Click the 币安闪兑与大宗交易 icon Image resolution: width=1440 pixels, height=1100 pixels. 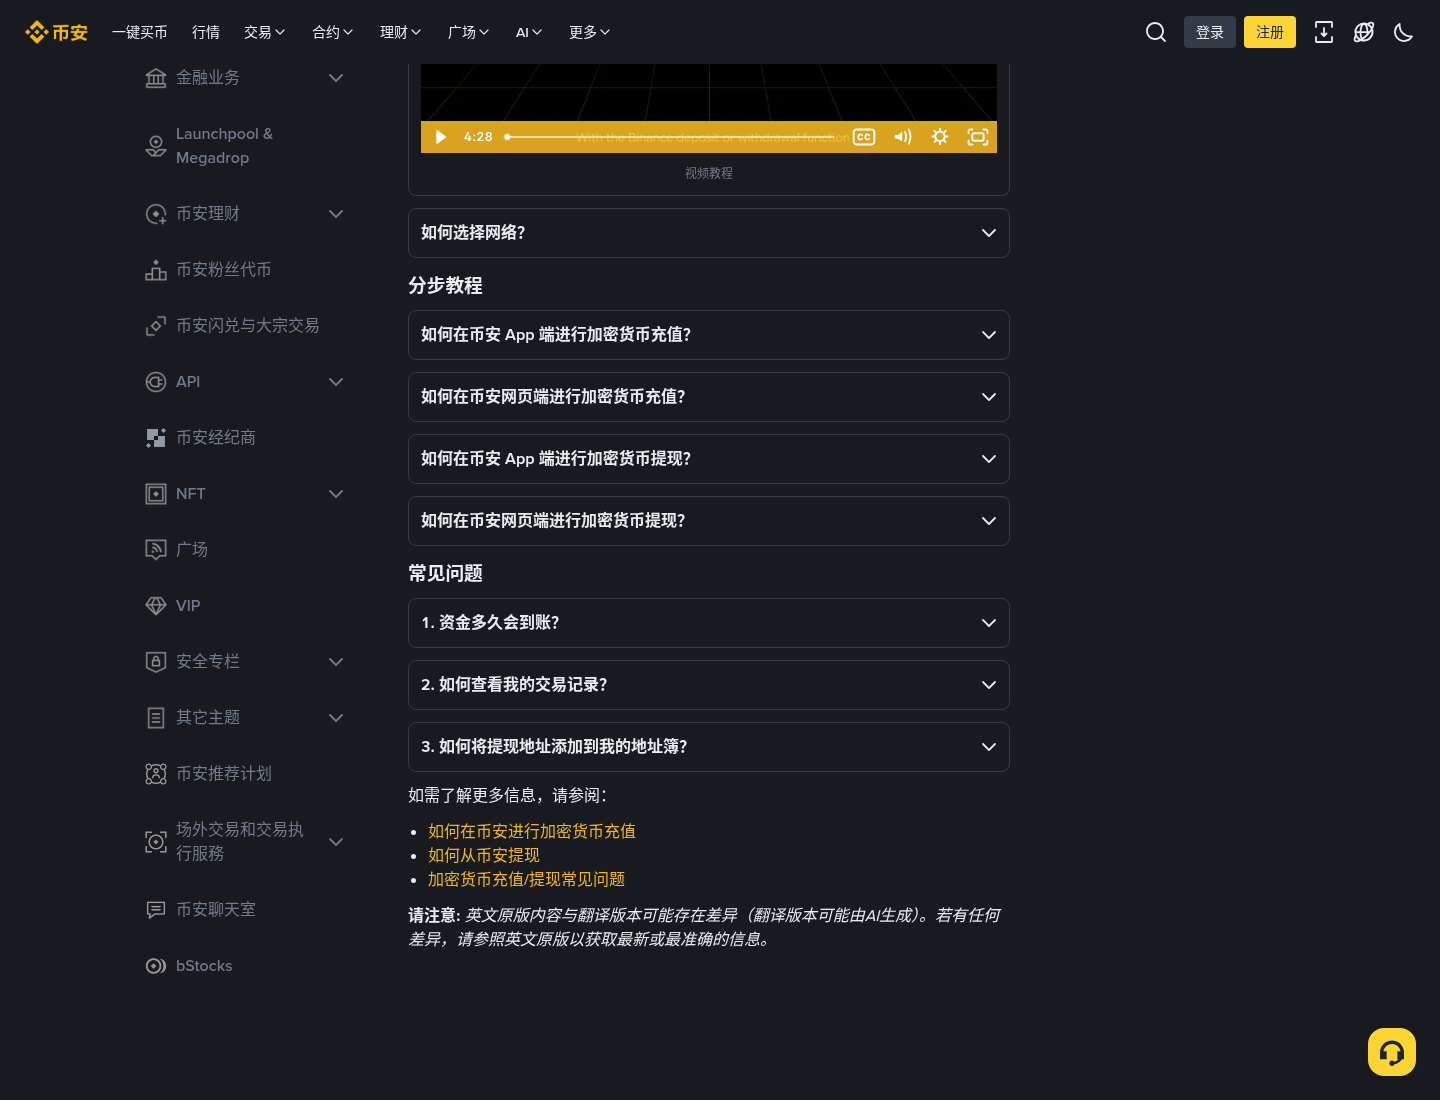[x=156, y=326]
